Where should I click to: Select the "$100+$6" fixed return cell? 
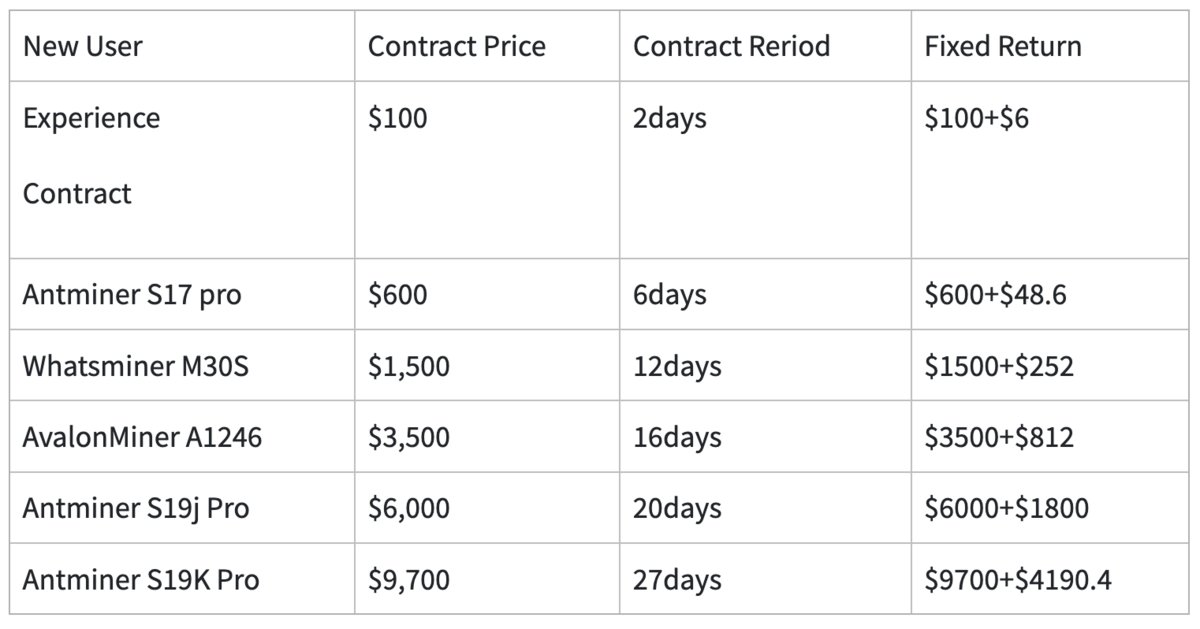(x=977, y=118)
